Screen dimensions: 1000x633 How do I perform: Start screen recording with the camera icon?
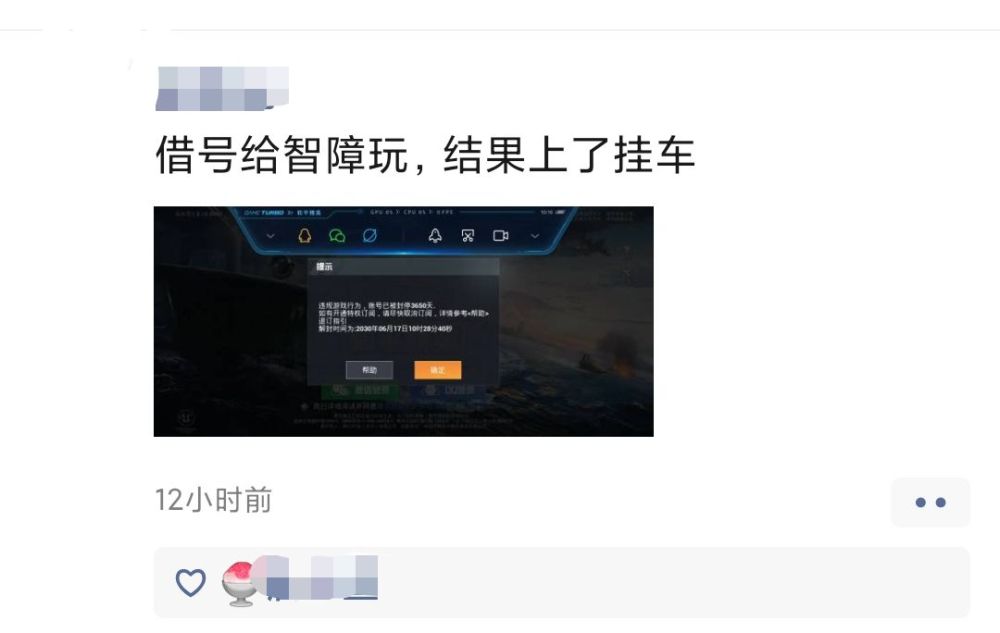501,236
